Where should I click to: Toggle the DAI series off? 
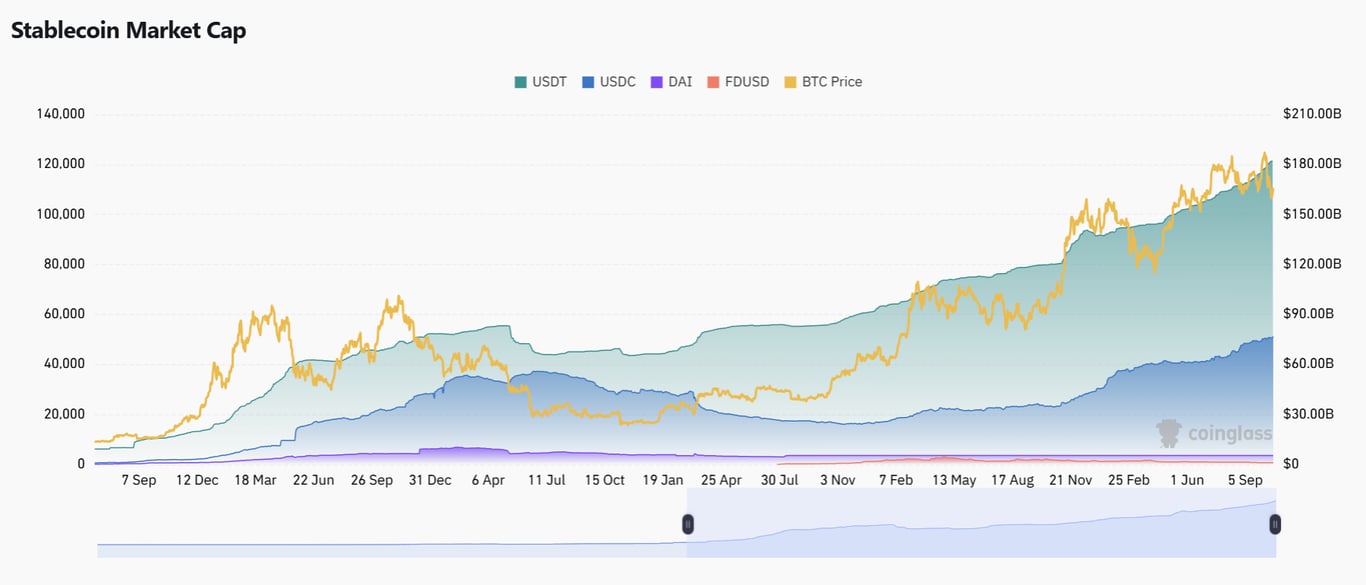tap(672, 81)
